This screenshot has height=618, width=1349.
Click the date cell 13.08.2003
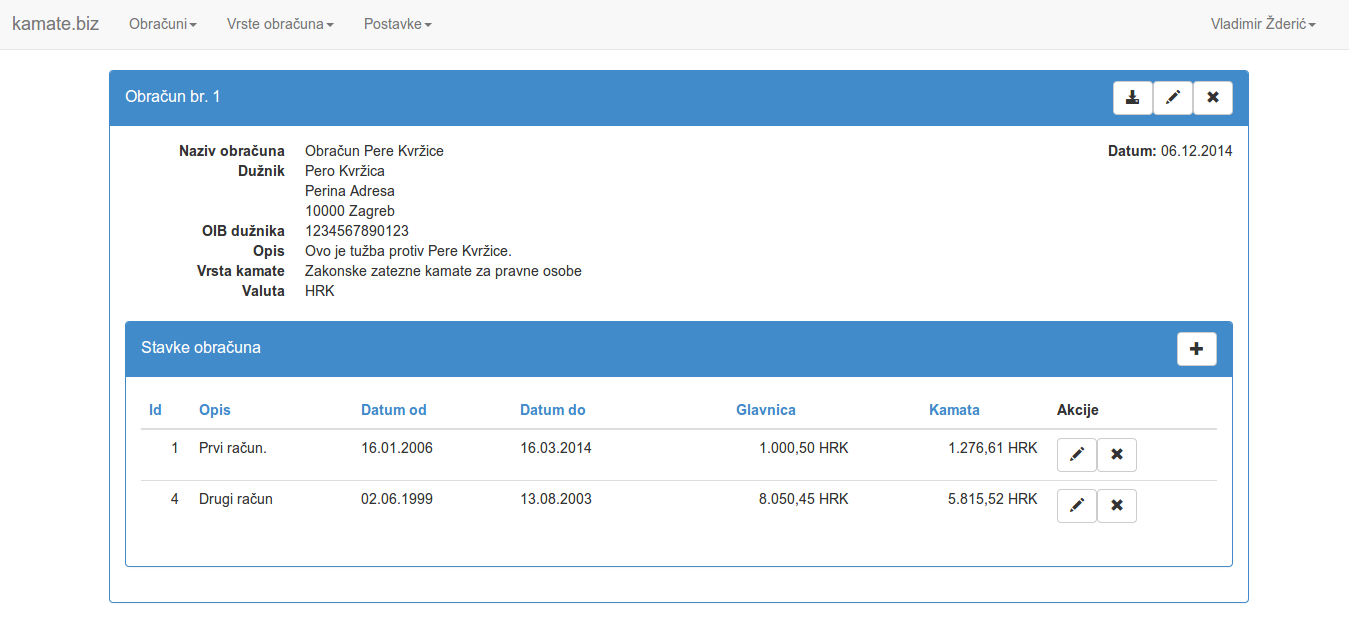click(x=556, y=499)
